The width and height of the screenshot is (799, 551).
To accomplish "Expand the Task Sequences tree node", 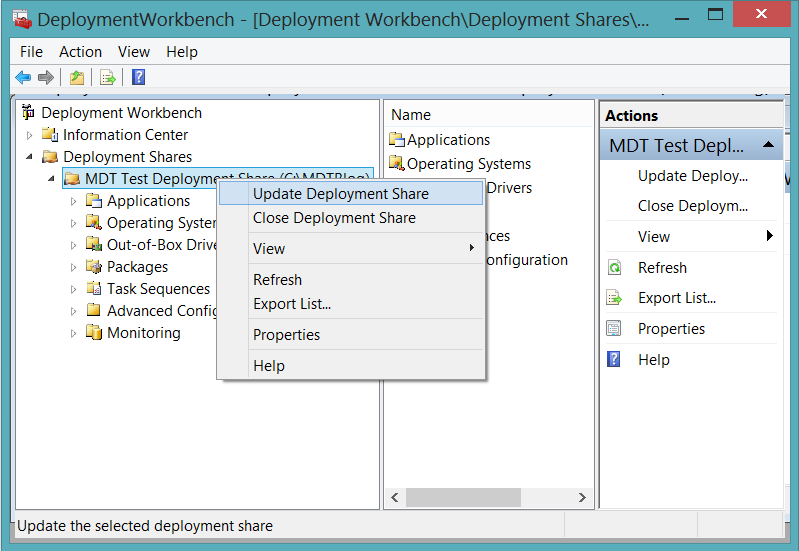I will [73, 289].
